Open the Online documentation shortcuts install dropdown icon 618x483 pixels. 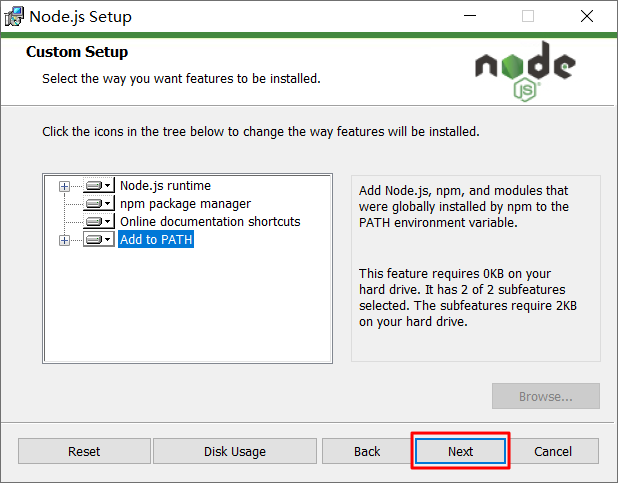[99, 222]
